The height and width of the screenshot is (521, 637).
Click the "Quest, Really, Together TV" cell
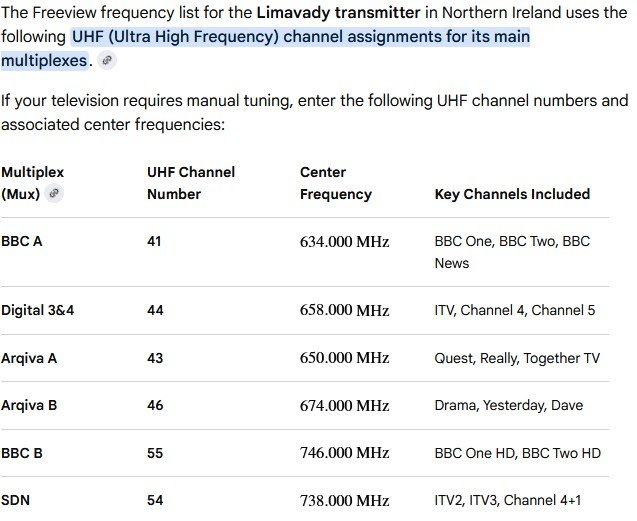pyautogui.click(x=517, y=358)
